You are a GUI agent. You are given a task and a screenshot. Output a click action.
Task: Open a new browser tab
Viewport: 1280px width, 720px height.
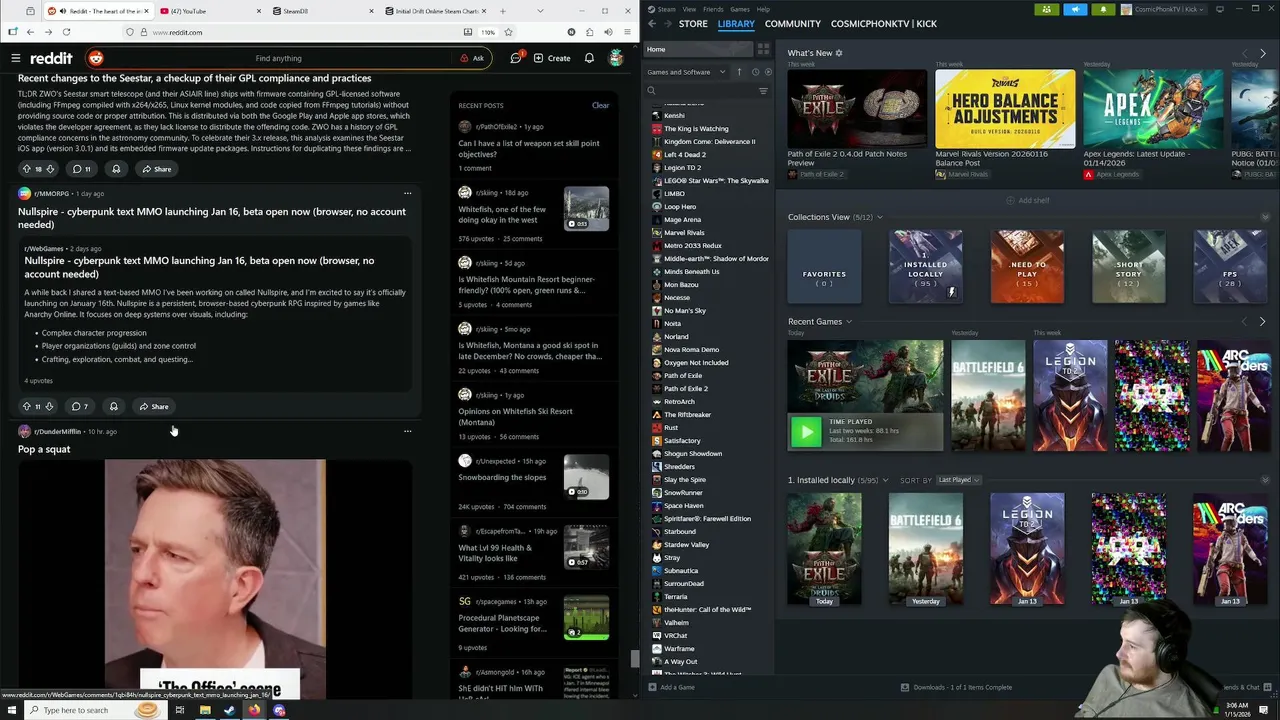pyautogui.click(x=503, y=11)
